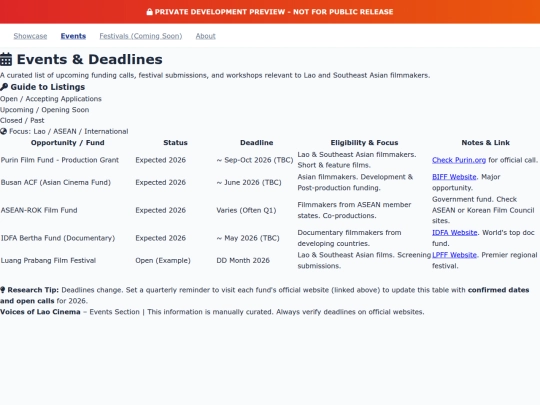The image size is (540, 405).
Task: Open the BIFF Website link
Action: tap(454, 177)
